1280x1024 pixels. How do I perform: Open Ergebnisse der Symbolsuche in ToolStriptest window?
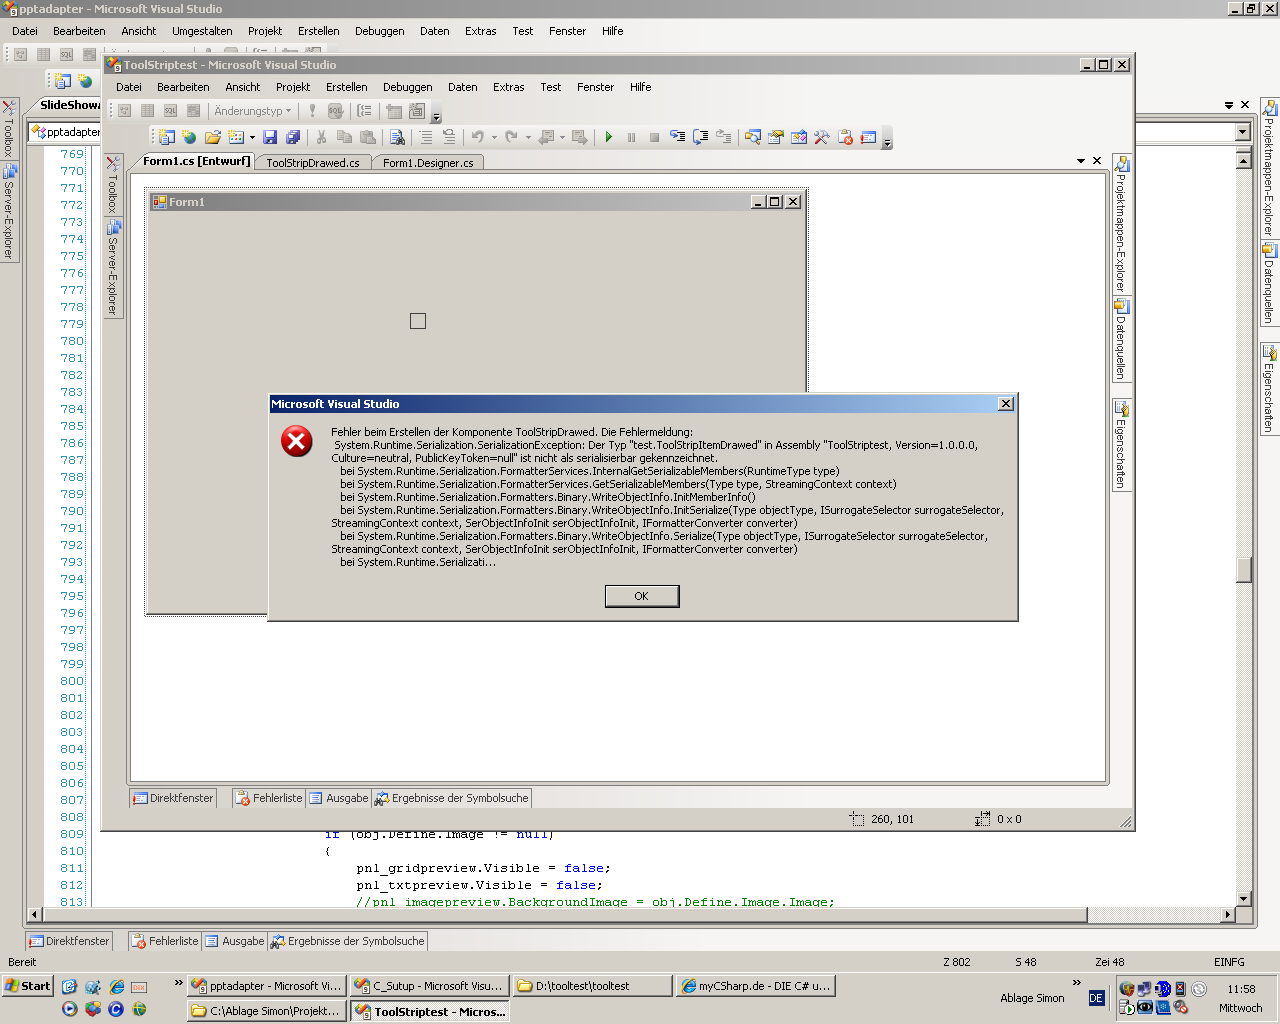click(451, 798)
